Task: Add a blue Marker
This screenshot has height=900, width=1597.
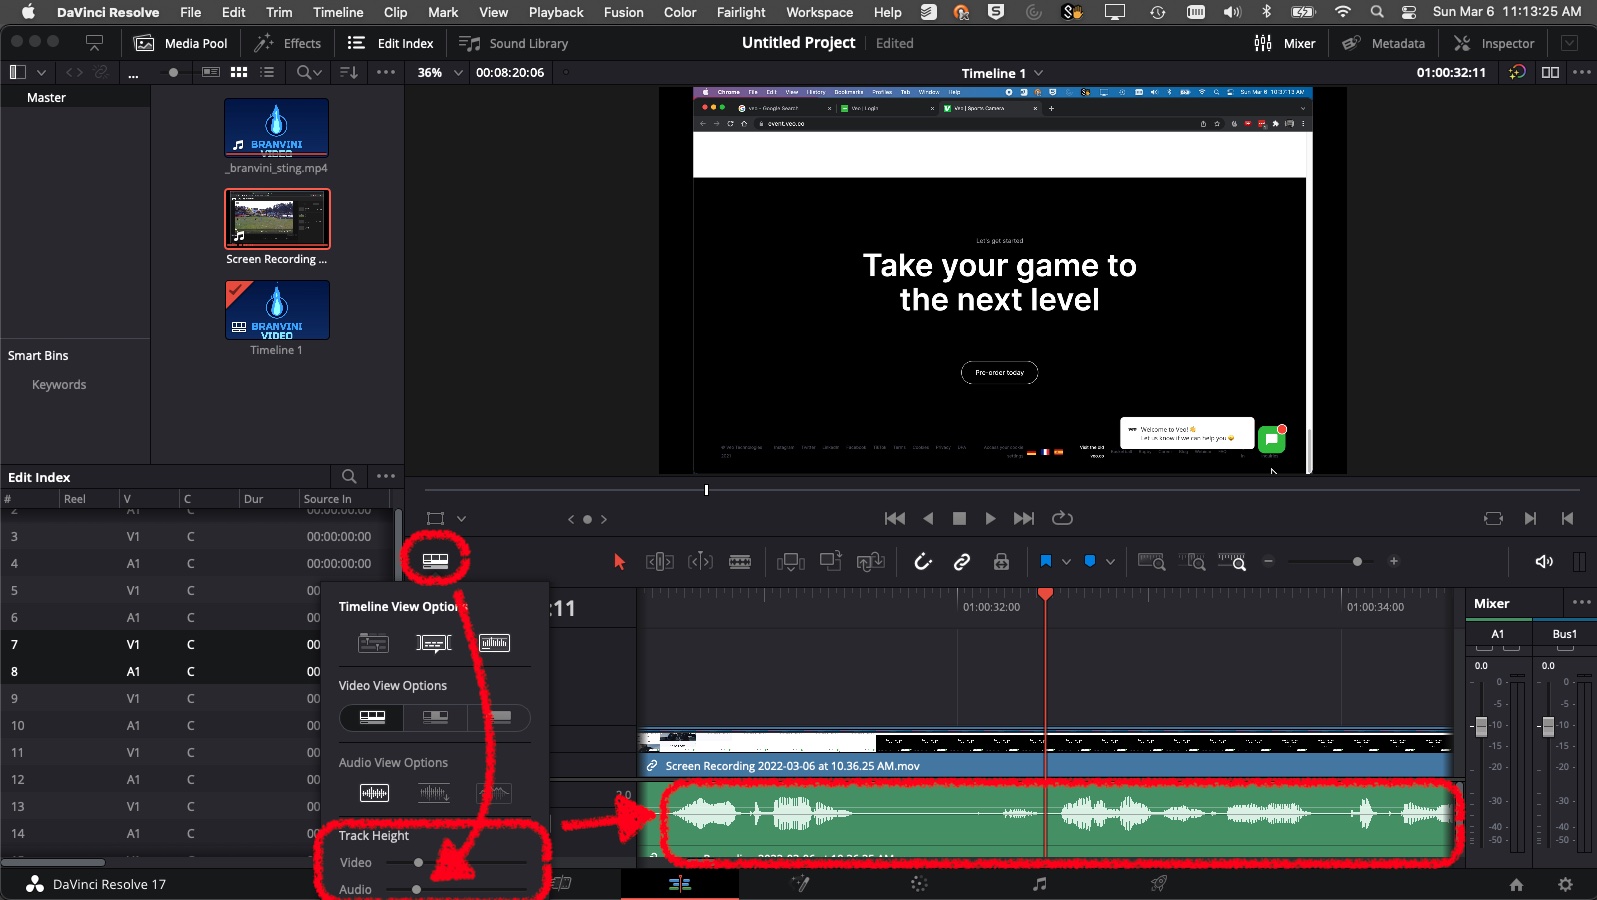Action: tap(1090, 561)
